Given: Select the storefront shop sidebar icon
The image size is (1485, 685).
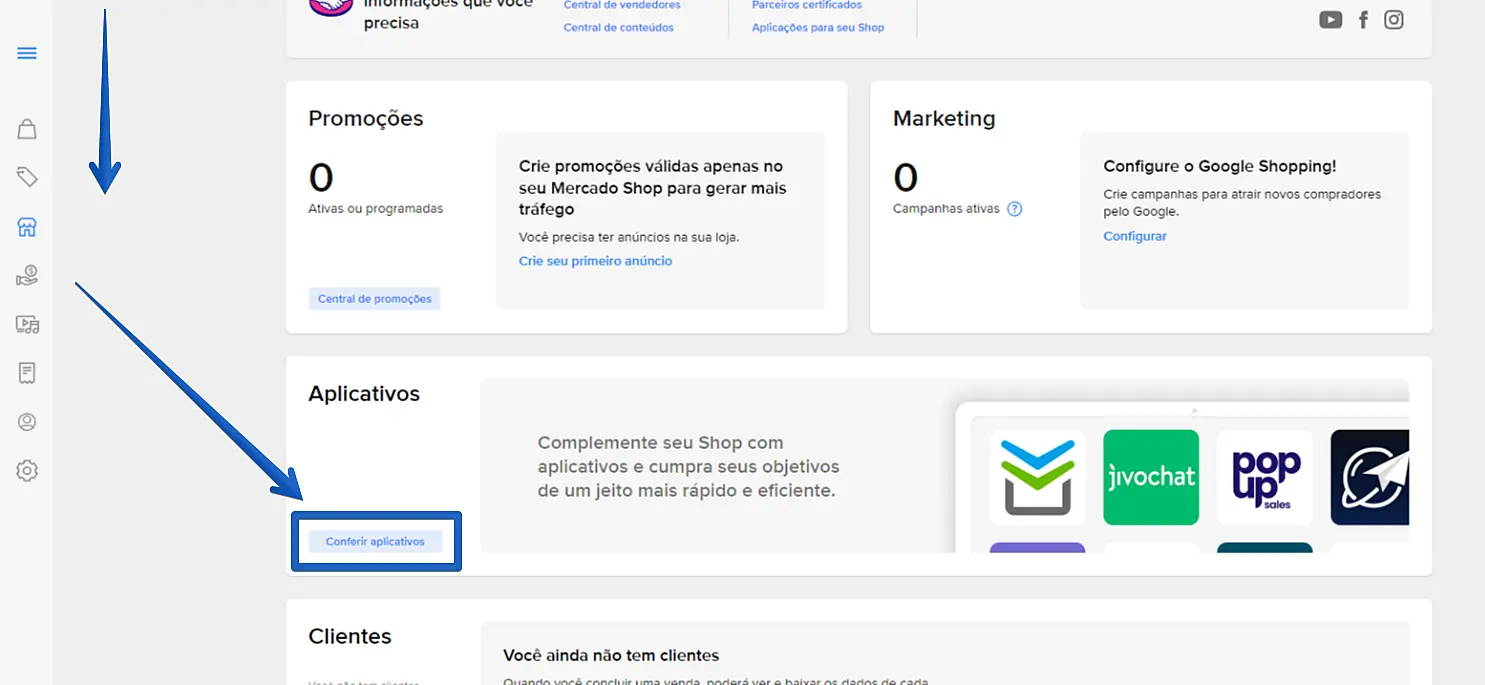Looking at the screenshot, I should point(27,227).
